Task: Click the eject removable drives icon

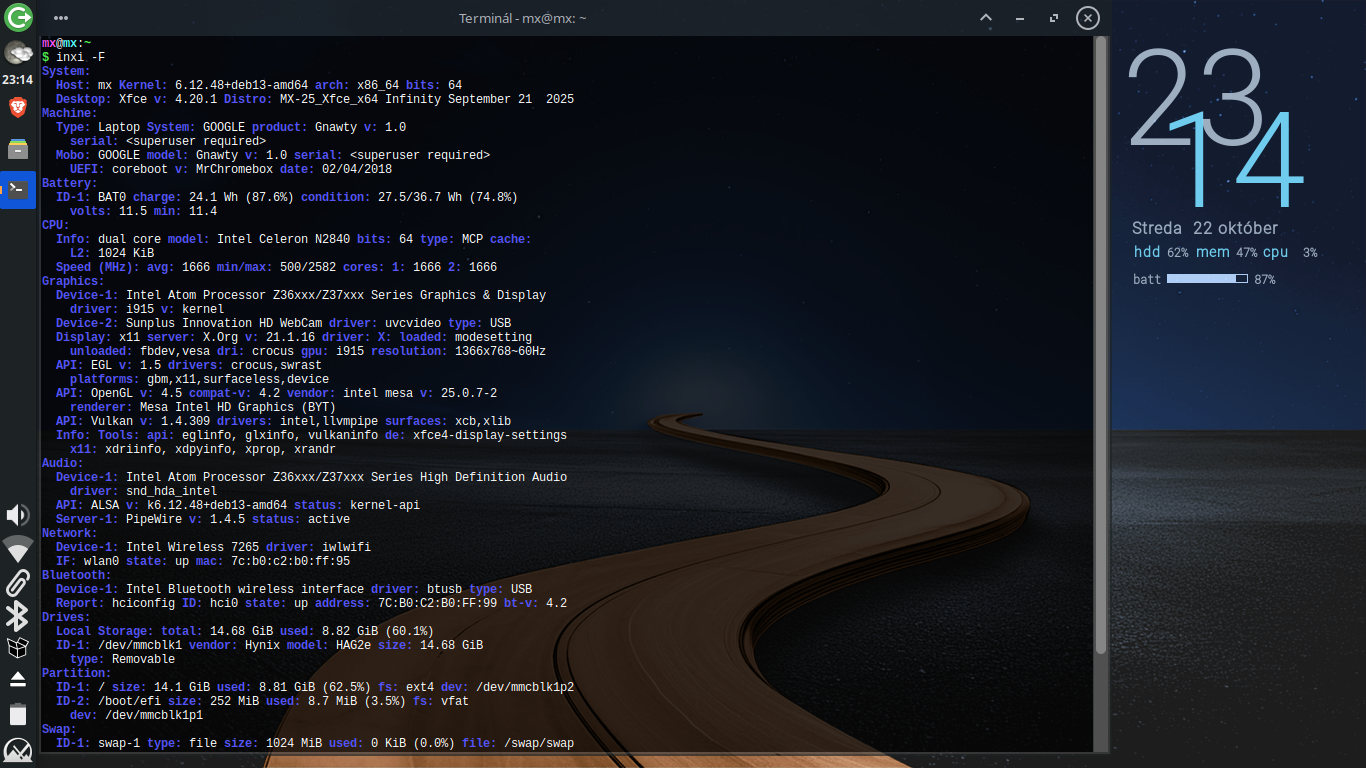Action: pos(18,680)
